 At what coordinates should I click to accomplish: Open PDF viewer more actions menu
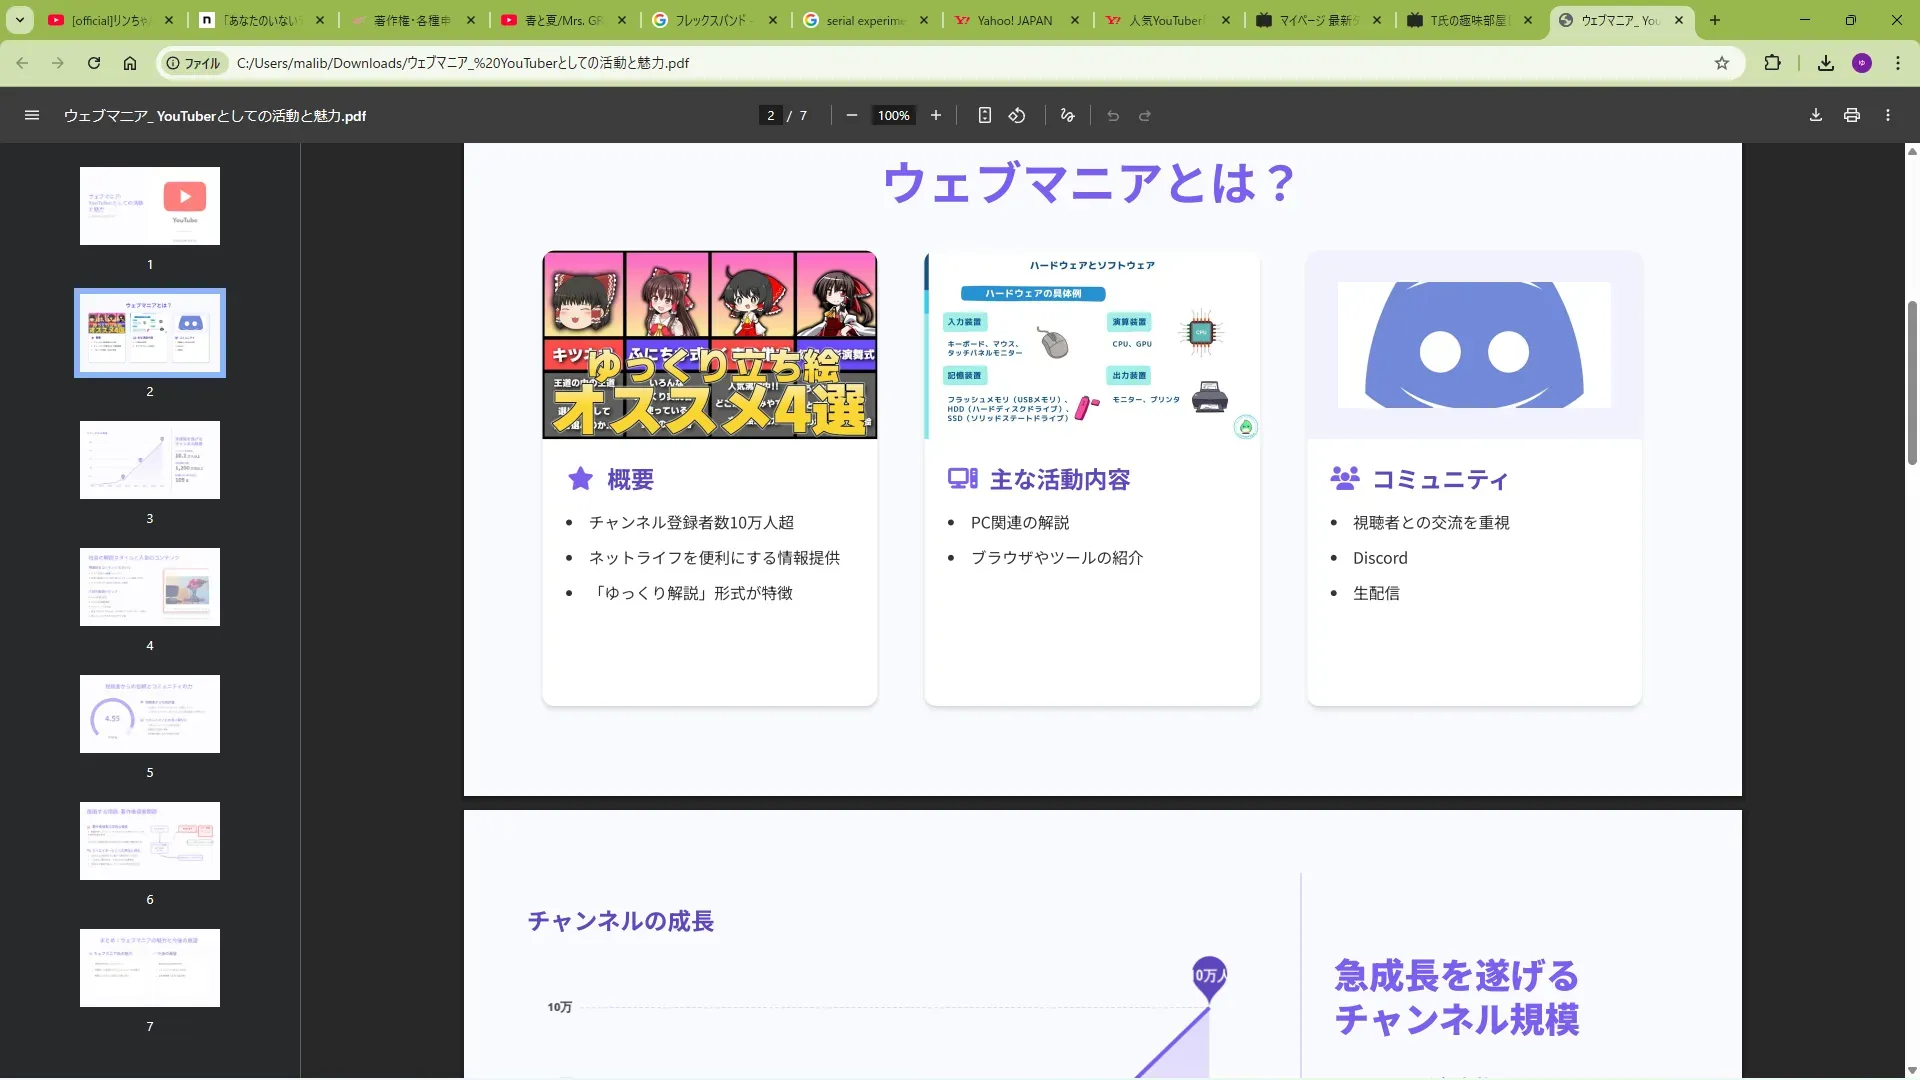1887,115
